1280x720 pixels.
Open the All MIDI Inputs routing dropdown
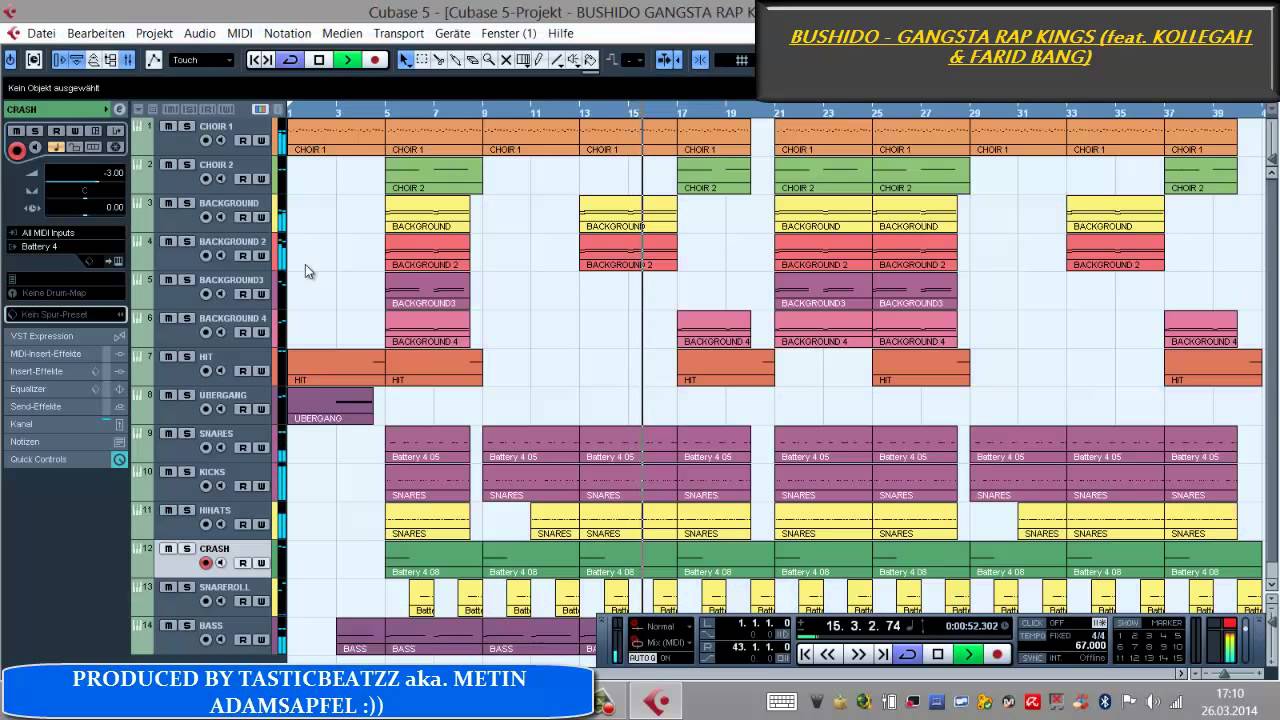point(66,233)
